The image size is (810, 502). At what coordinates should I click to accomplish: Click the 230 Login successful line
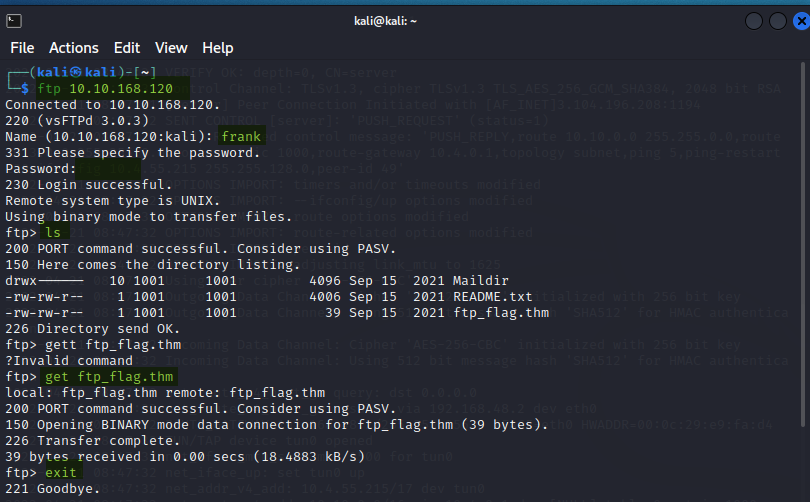[88, 184]
